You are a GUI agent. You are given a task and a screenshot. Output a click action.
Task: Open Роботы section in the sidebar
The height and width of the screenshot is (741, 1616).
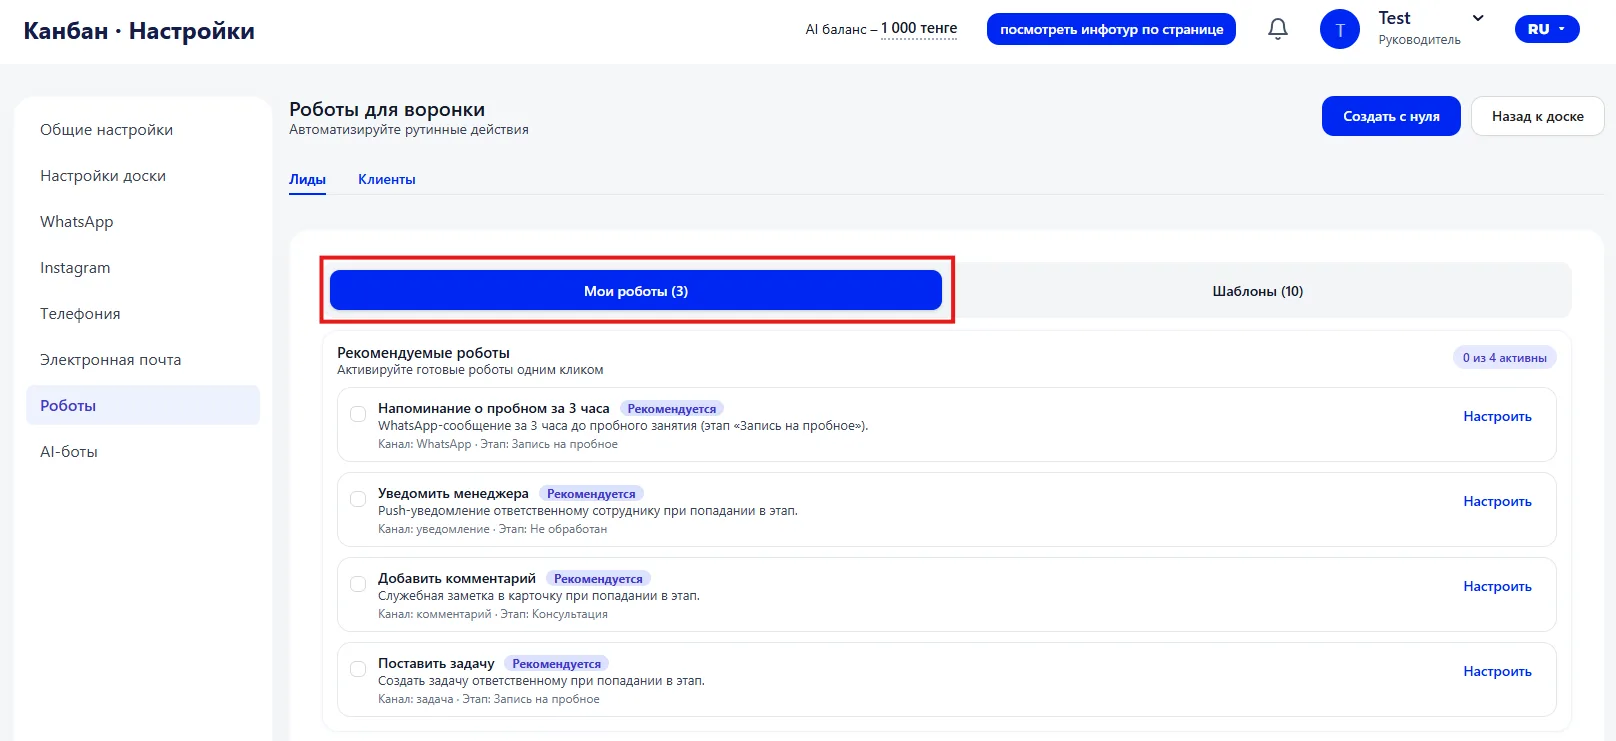point(143,405)
